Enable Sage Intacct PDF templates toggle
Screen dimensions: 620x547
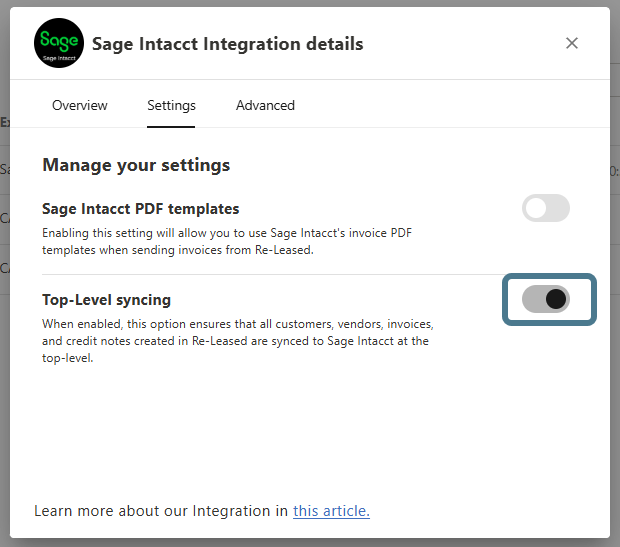pos(546,208)
